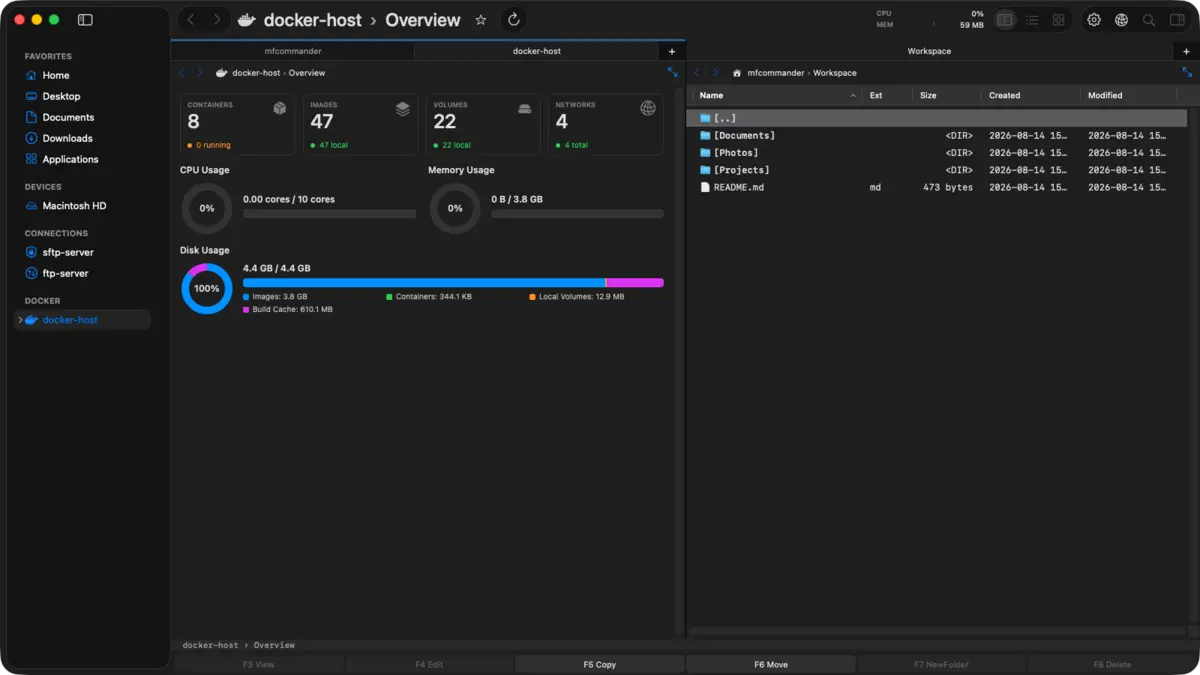
Task: Open the Volumes card showing 22
Action: tap(483, 125)
